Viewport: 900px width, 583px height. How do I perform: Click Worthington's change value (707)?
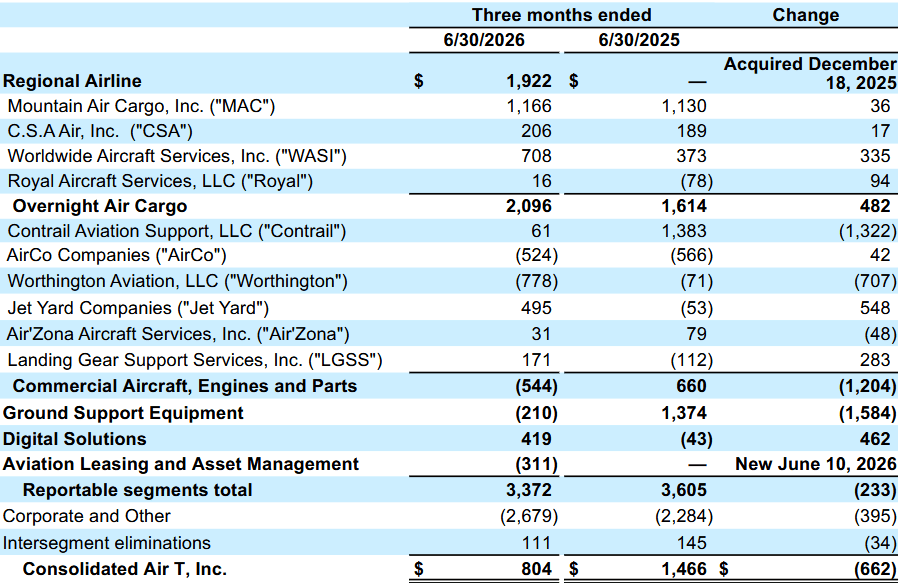point(875,281)
